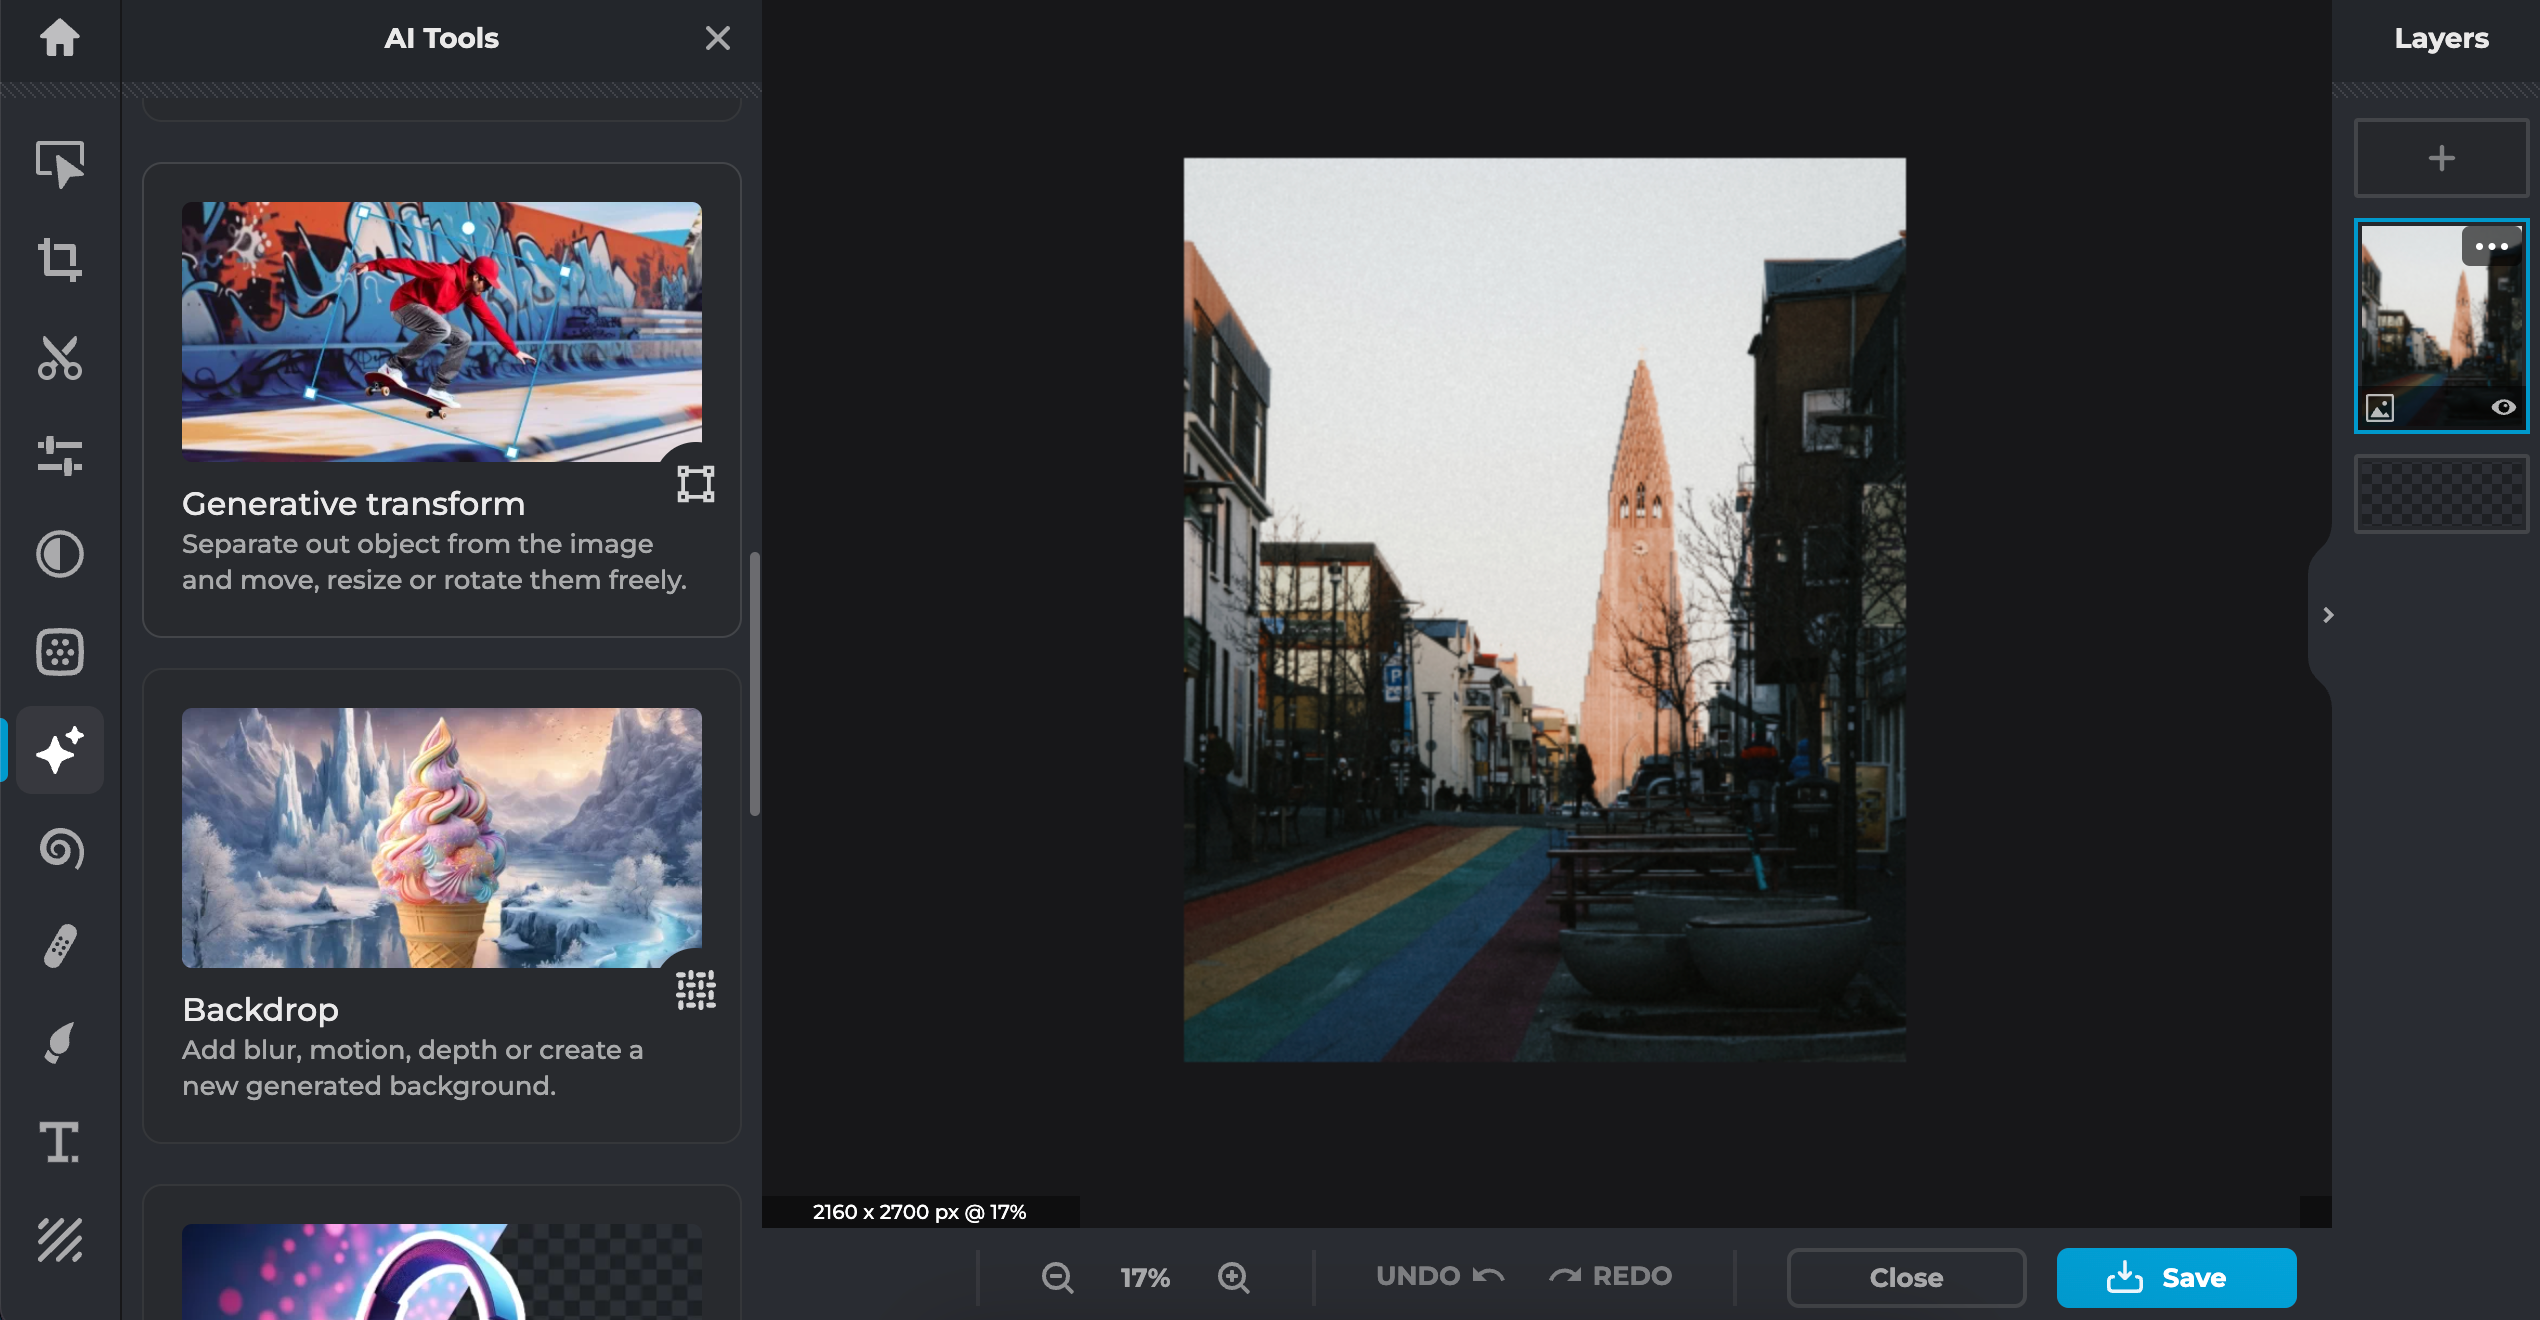This screenshot has height=1320, width=2540.
Task: Open the Cutout scissors tool
Action: (x=60, y=359)
